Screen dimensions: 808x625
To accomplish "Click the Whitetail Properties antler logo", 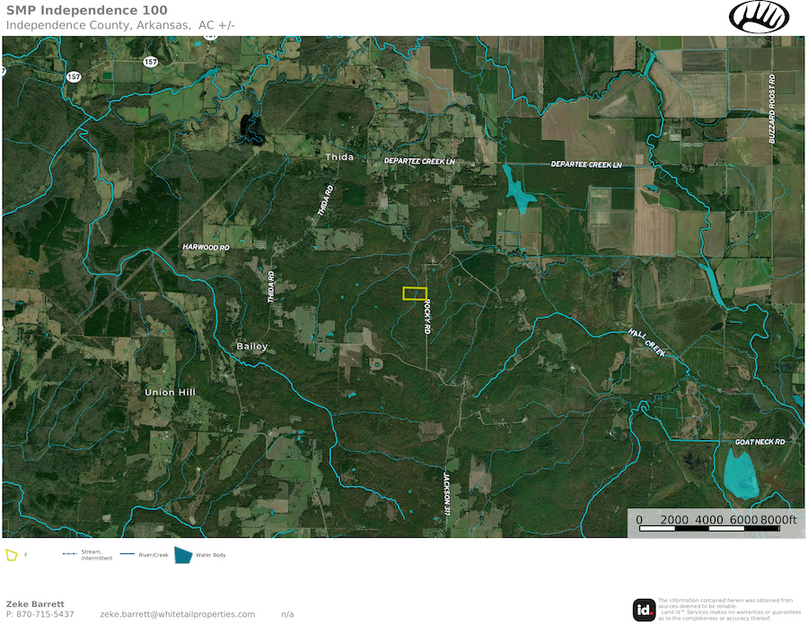I will pos(758,17).
